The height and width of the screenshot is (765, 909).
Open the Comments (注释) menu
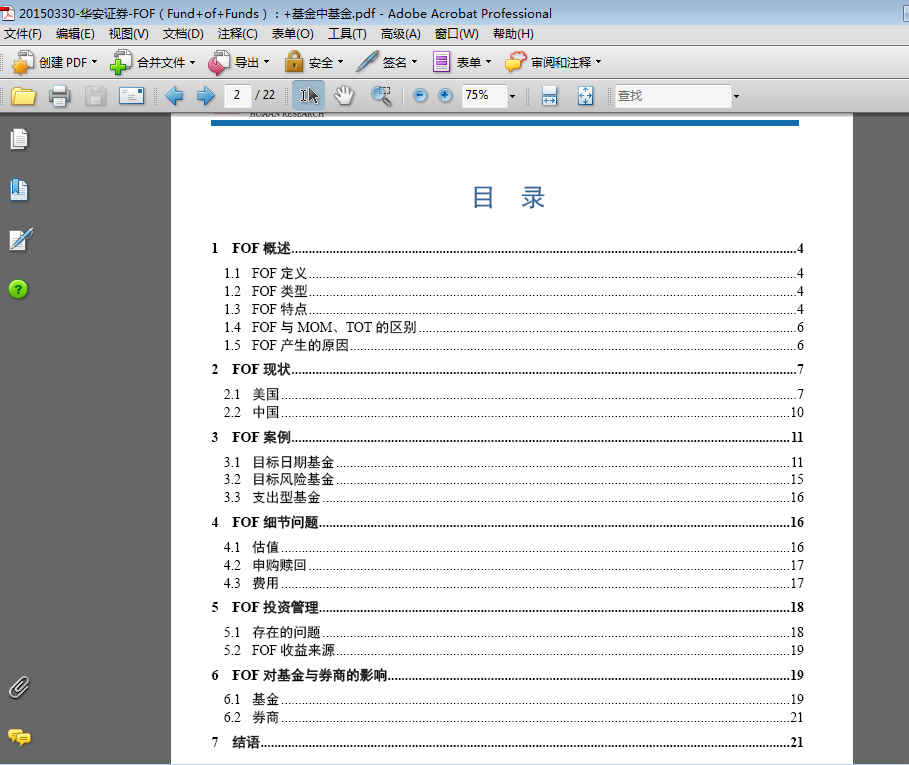click(x=237, y=34)
